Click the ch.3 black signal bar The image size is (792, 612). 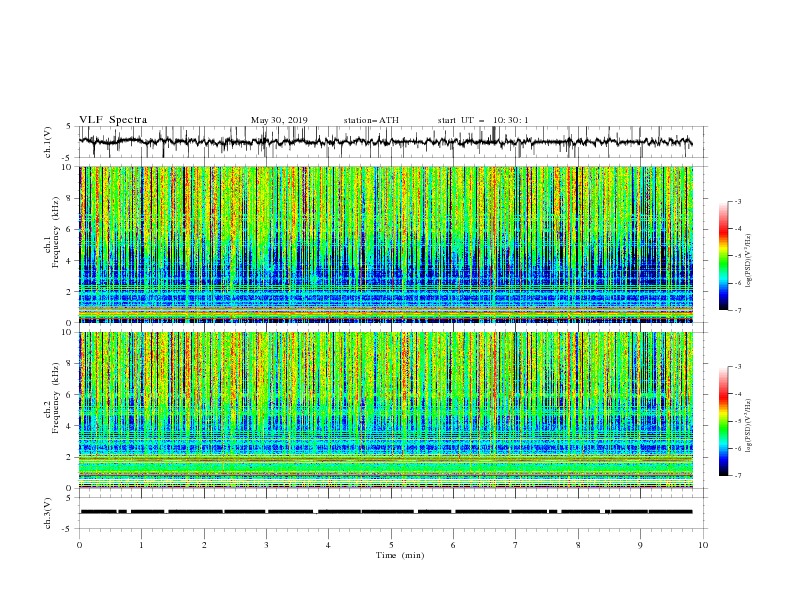(386, 512)
